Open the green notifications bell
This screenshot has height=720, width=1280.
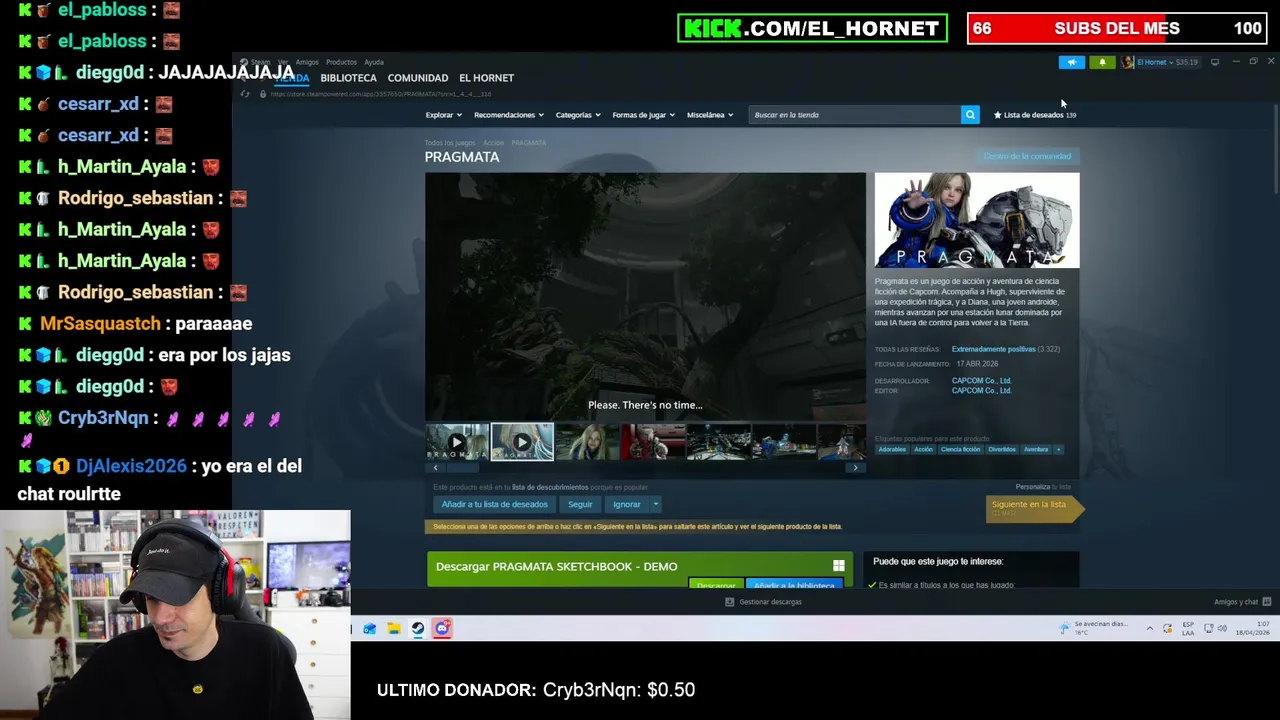pyautogui.click(x=1102, y=62)
